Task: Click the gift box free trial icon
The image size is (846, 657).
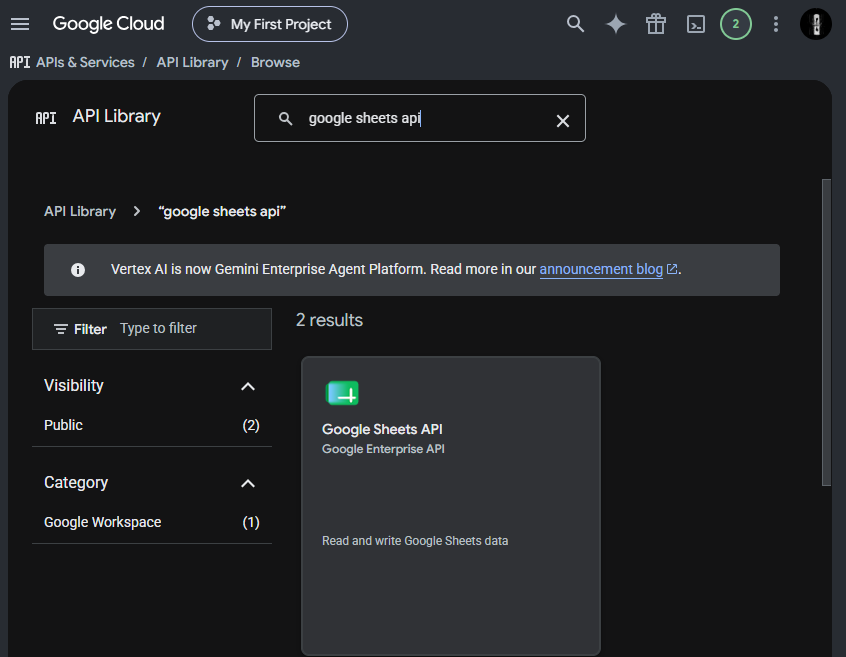Action: pos(656,24)
